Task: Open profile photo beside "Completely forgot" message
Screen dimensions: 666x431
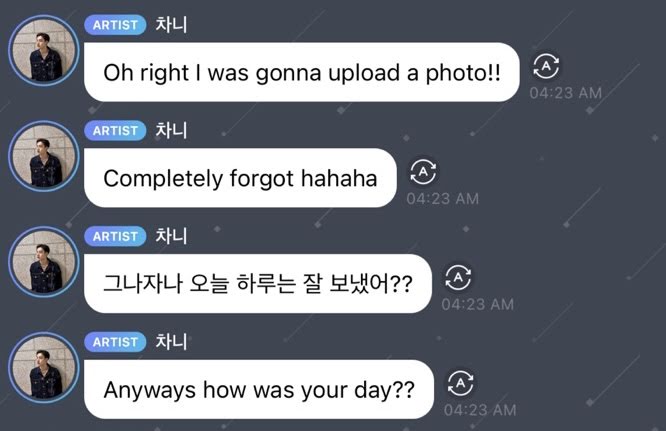Action: (x=44, y=157)
